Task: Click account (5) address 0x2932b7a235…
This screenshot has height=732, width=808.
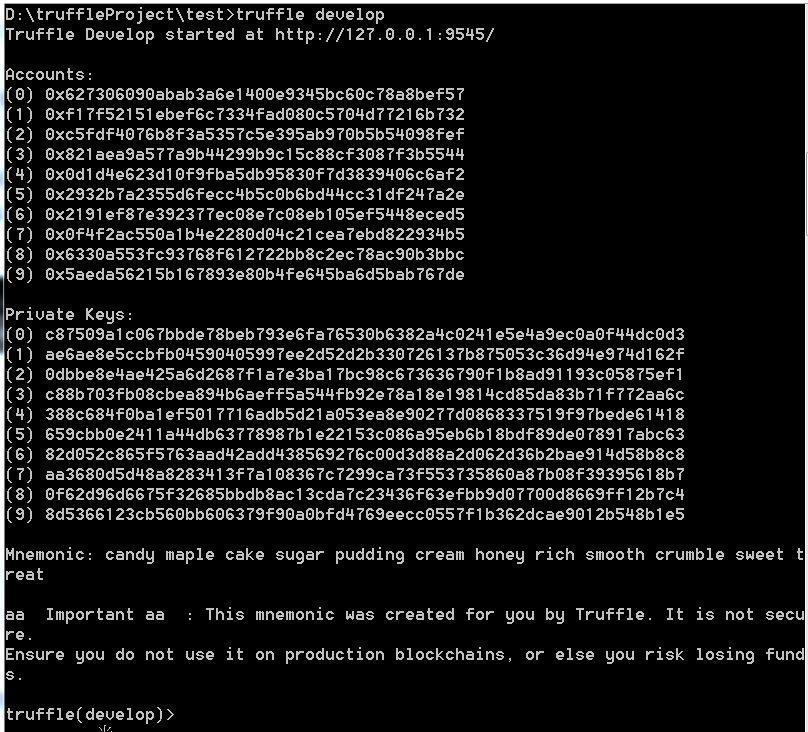Action: tap(255, 195)
